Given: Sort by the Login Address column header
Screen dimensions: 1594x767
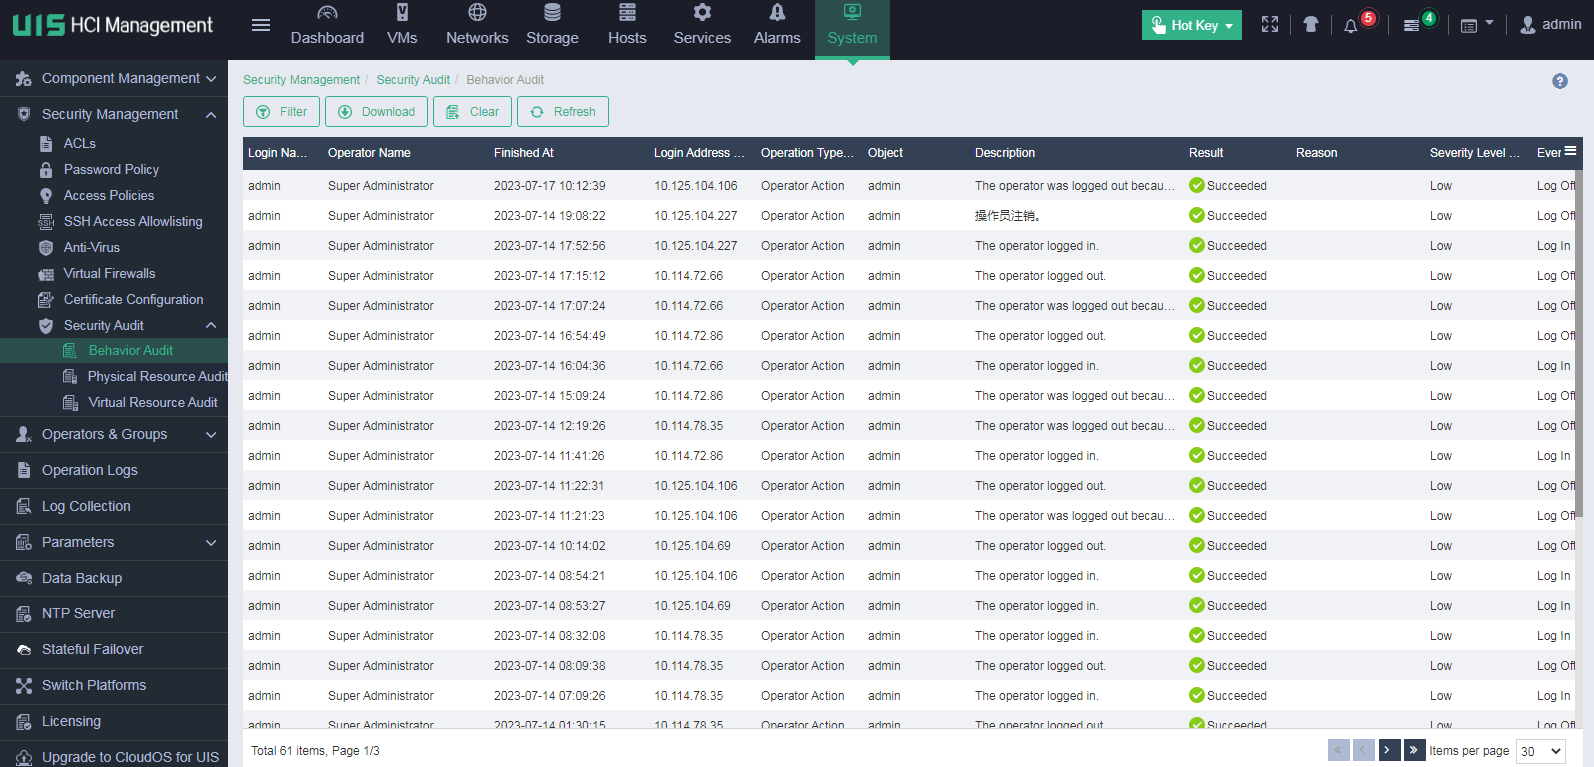Looking at the screenshot, I should [699, 153].
